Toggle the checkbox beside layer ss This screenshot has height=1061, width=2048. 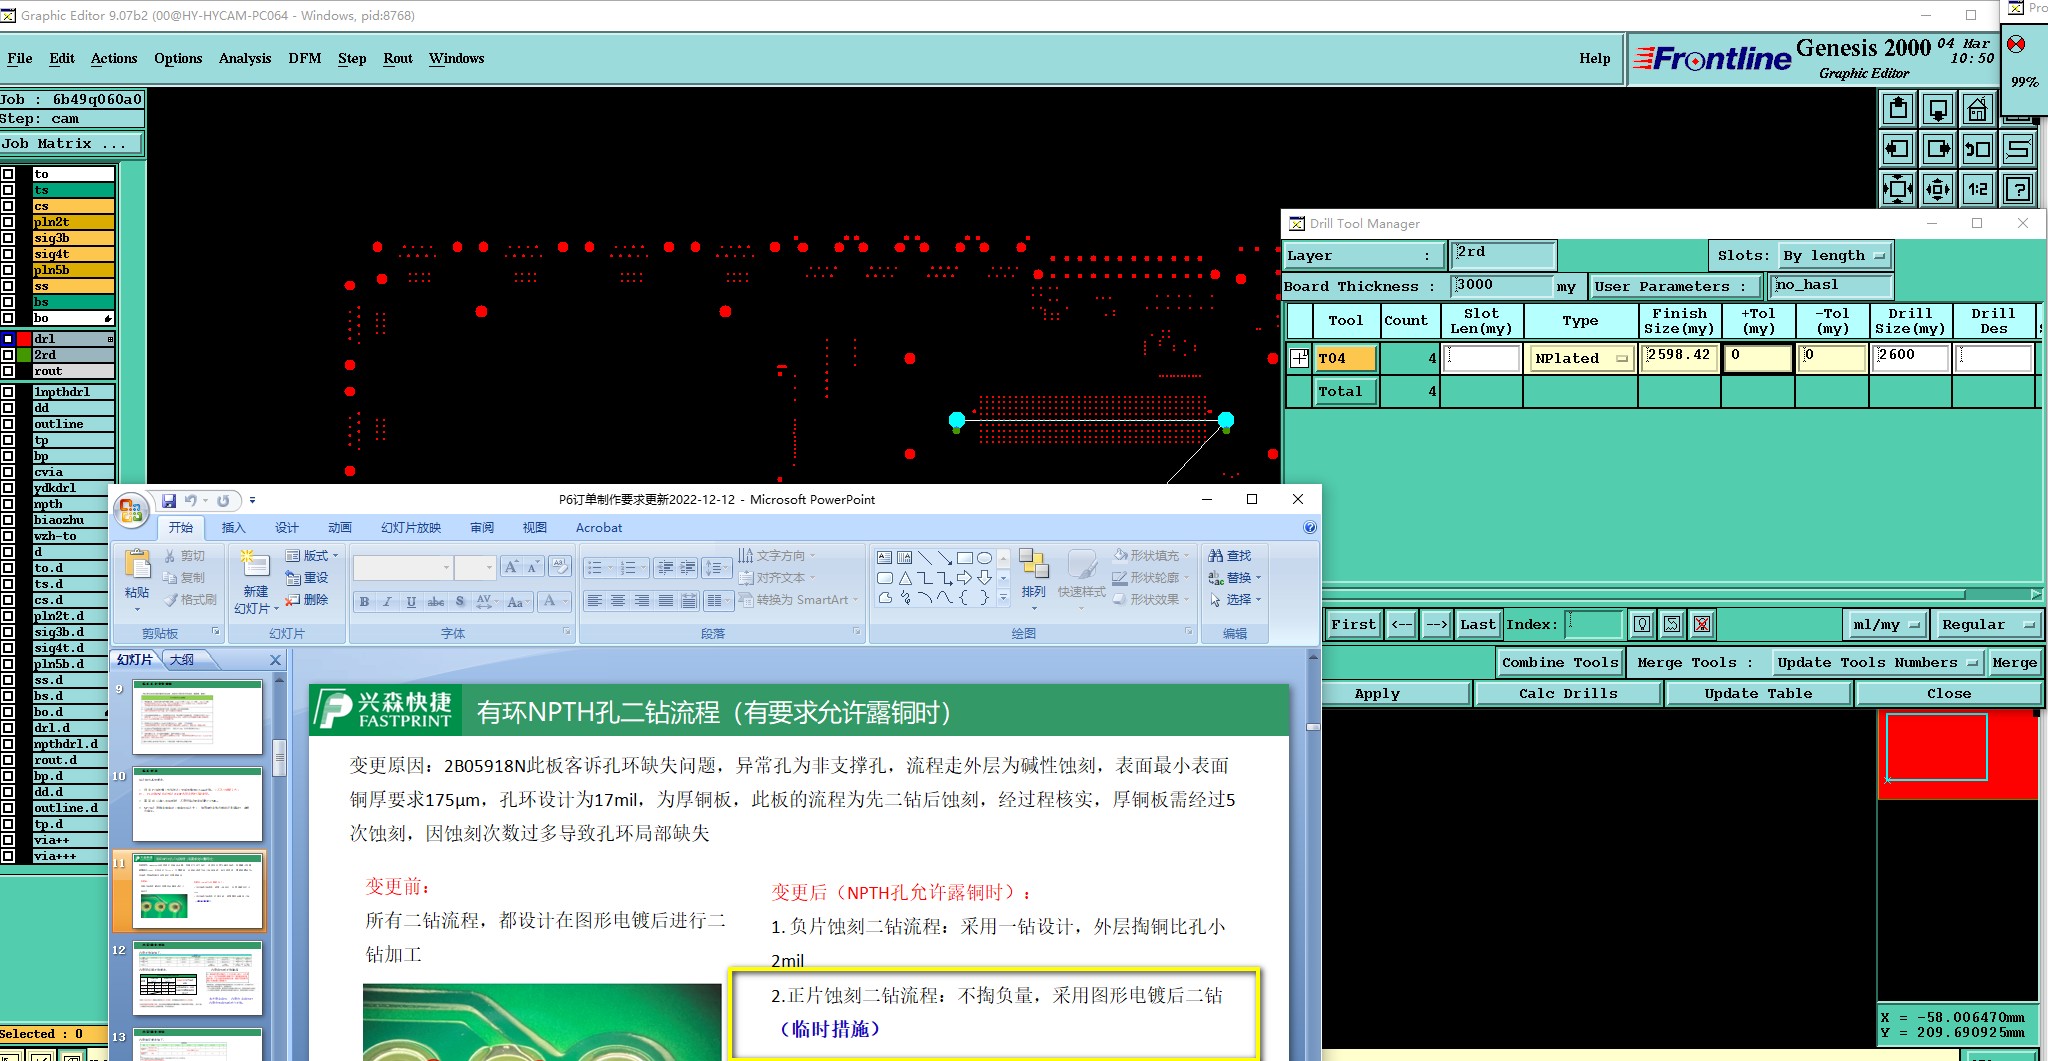[x=8, y=286]
